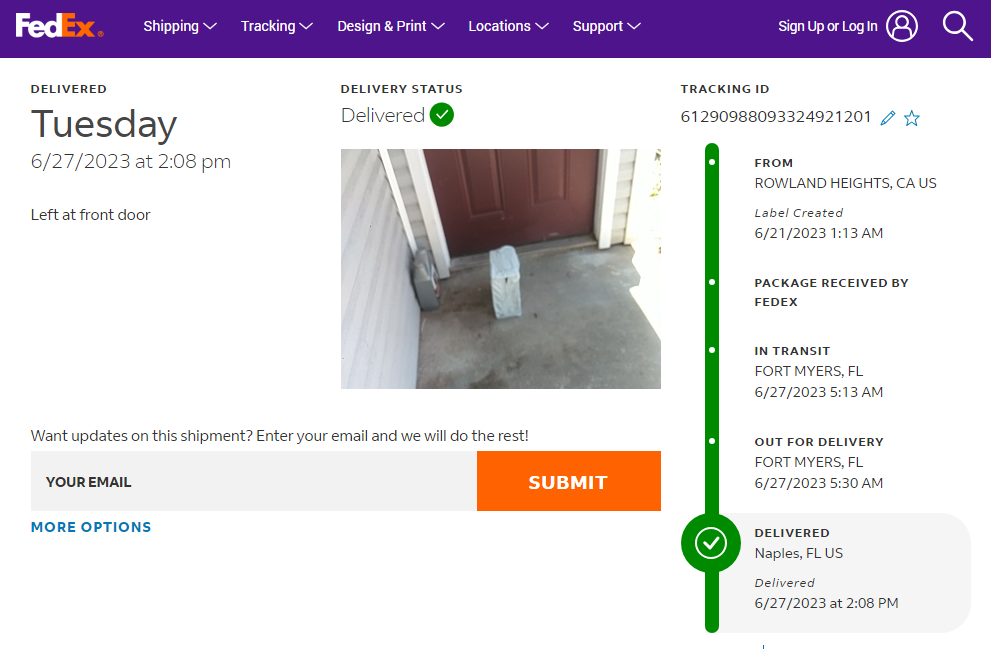Image resolution: width=991 pixels, height=649 pixels.
Task: Expand the Tracking dropdown
Action: [277, 26]
